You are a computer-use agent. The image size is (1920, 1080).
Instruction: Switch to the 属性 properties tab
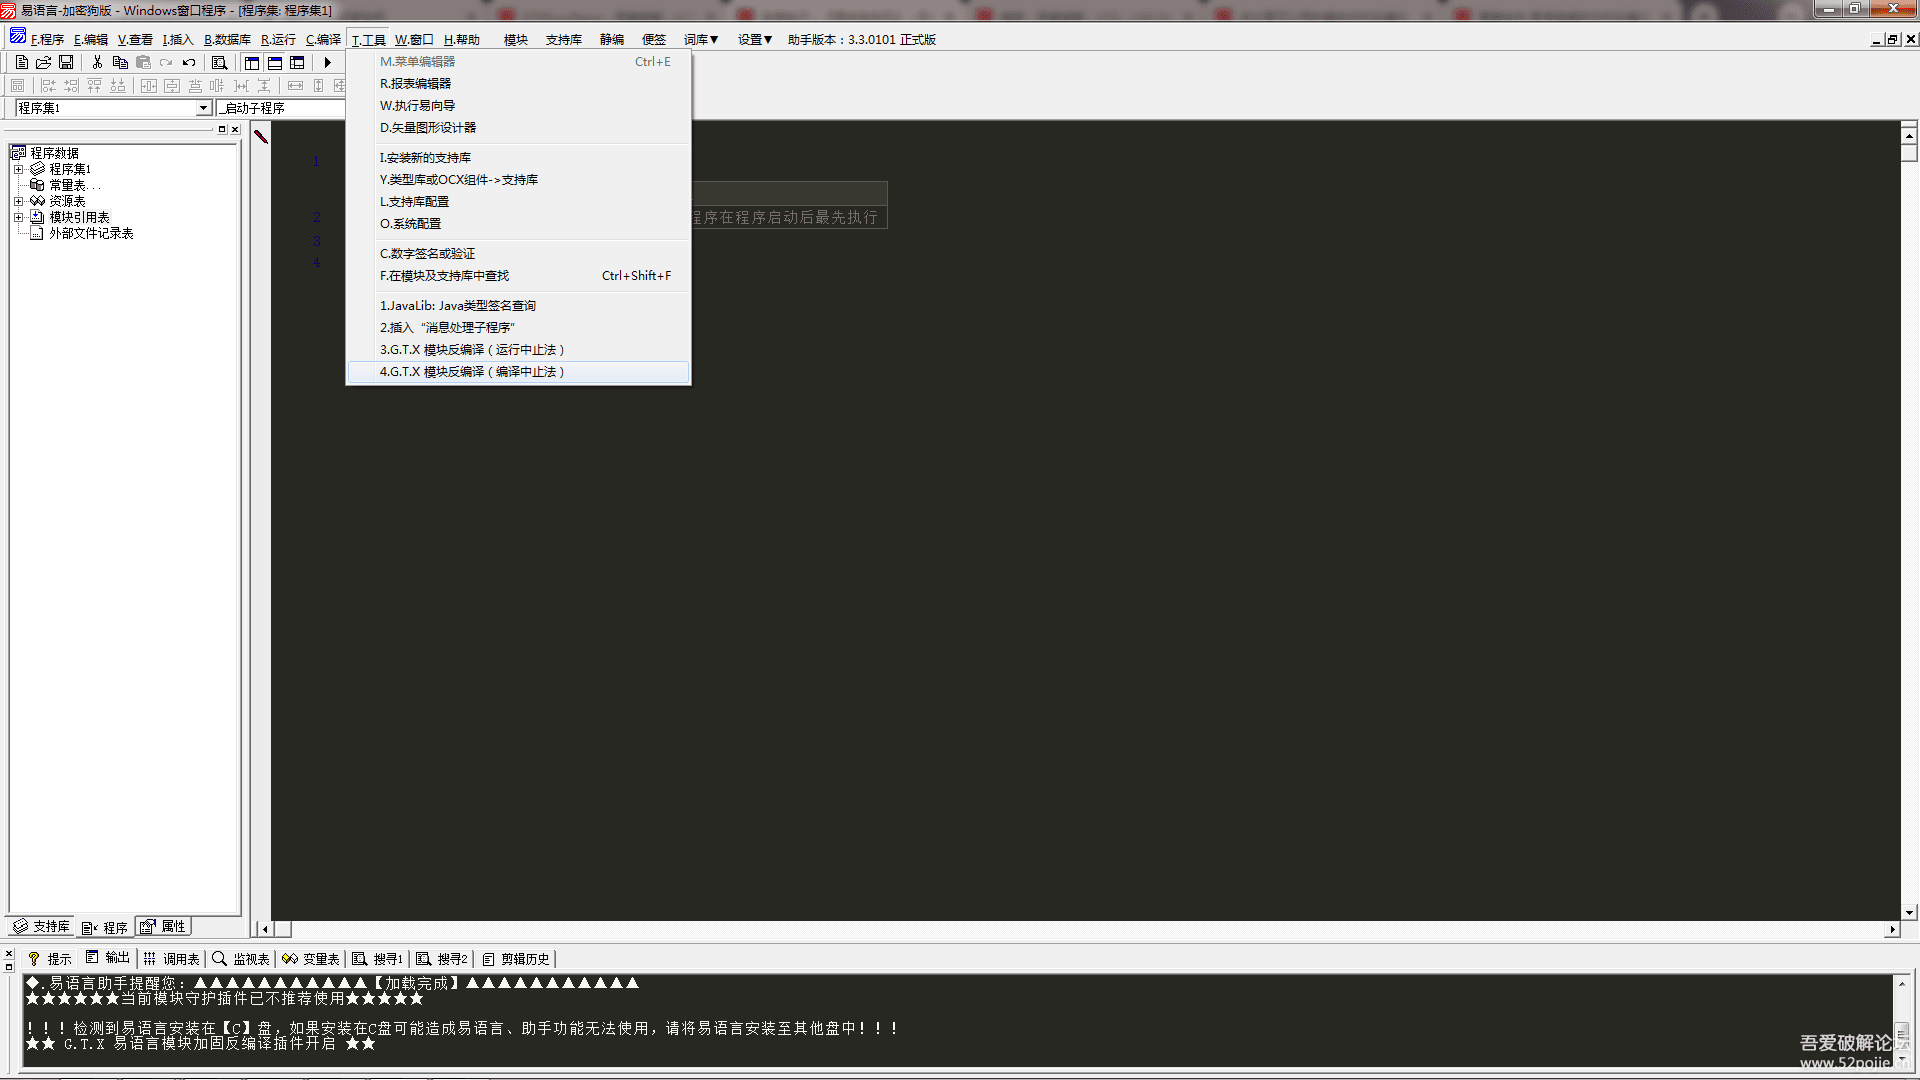[164, 927]
